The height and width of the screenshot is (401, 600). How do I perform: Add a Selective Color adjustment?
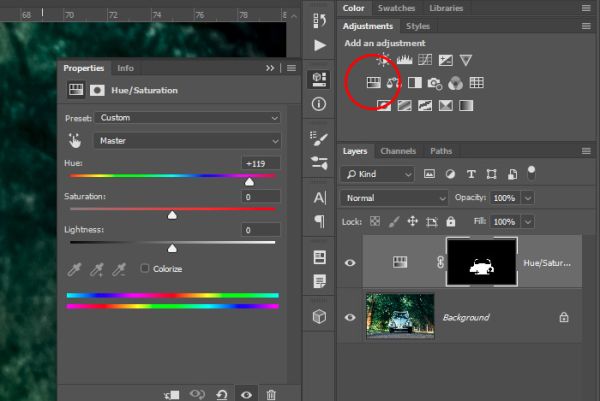coord(445,106)
